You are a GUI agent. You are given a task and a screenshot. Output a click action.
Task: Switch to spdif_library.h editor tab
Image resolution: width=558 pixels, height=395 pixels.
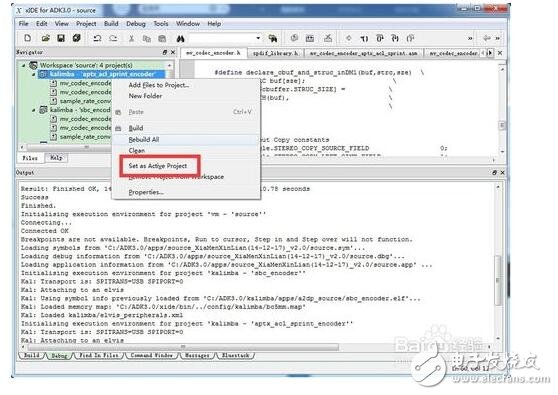pyautogui.click(x=275, y=53)
